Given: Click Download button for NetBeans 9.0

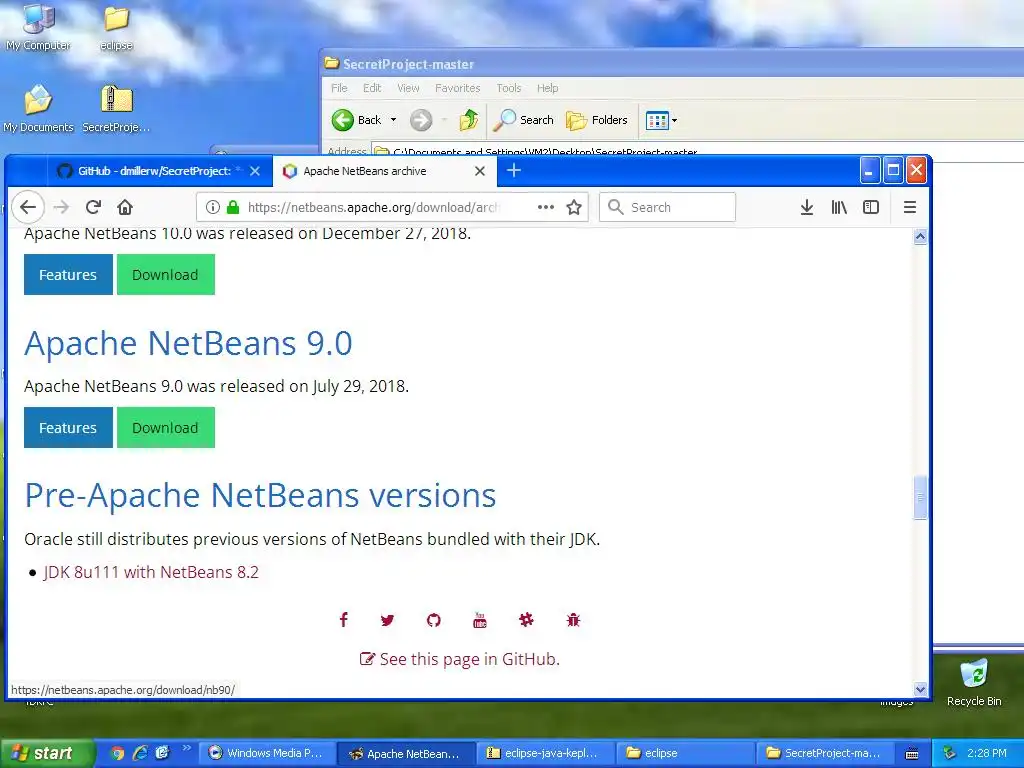Looking at the screenshot, I should (165, 428).
